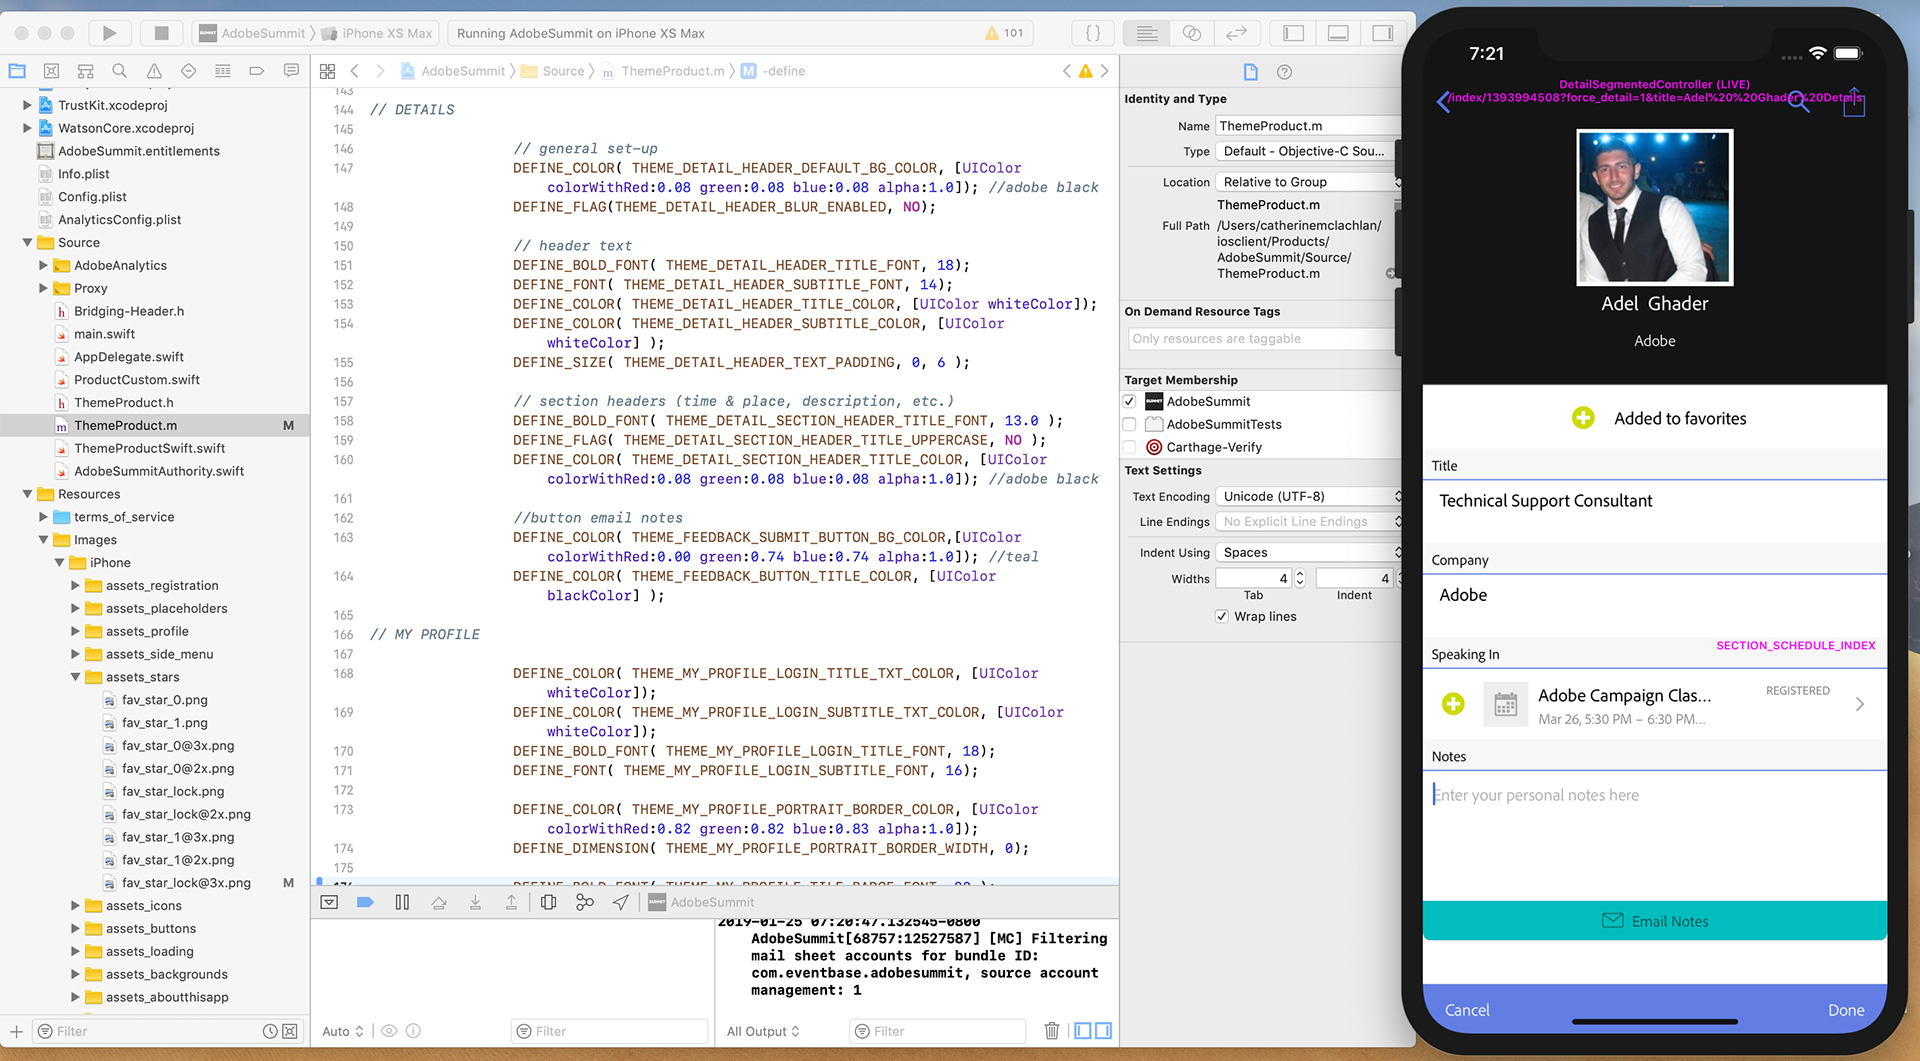Open Simulate Location arrow in debug bar
Screen dimensions: 1920x1061
point(621,902)
